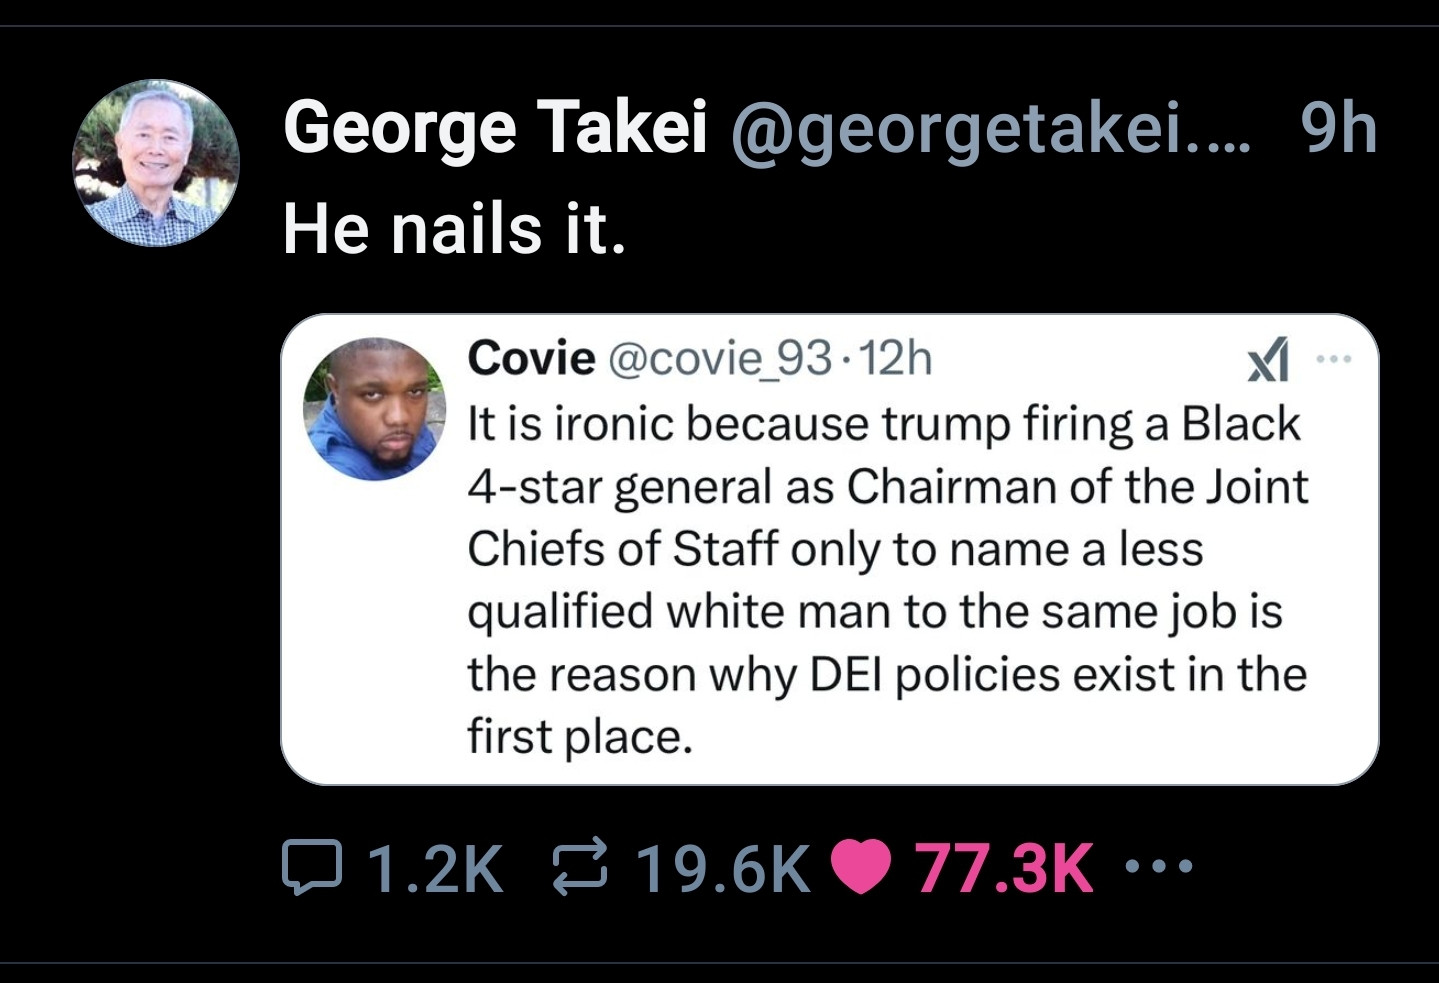The width and height of the screenshot is (1439, 983).
Task: Open Covie's profile picture
Action: tap(375, 409)
